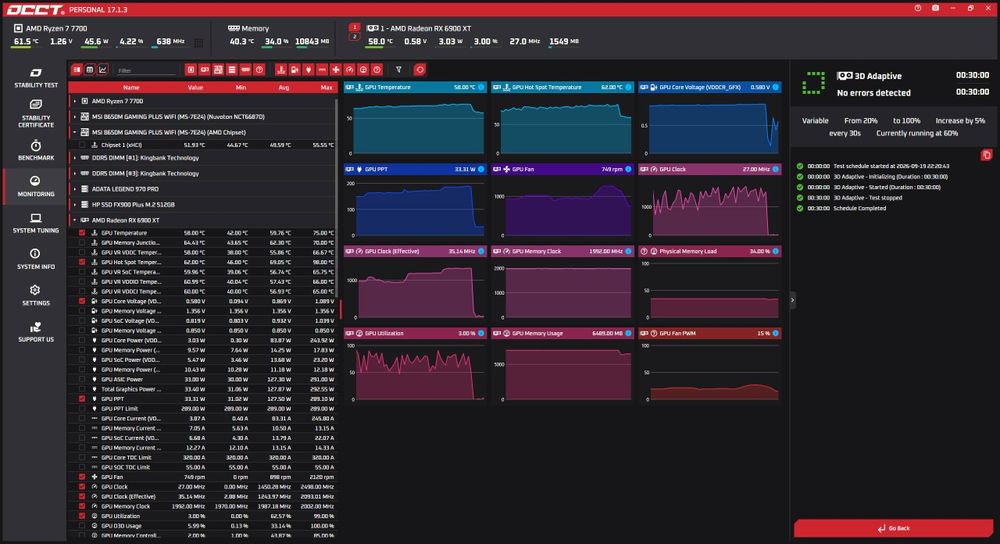This screenshot has height=544, width=1000.
Task: Uncheck the GPU Core Voltage checkbox
Action: [82, 301]
